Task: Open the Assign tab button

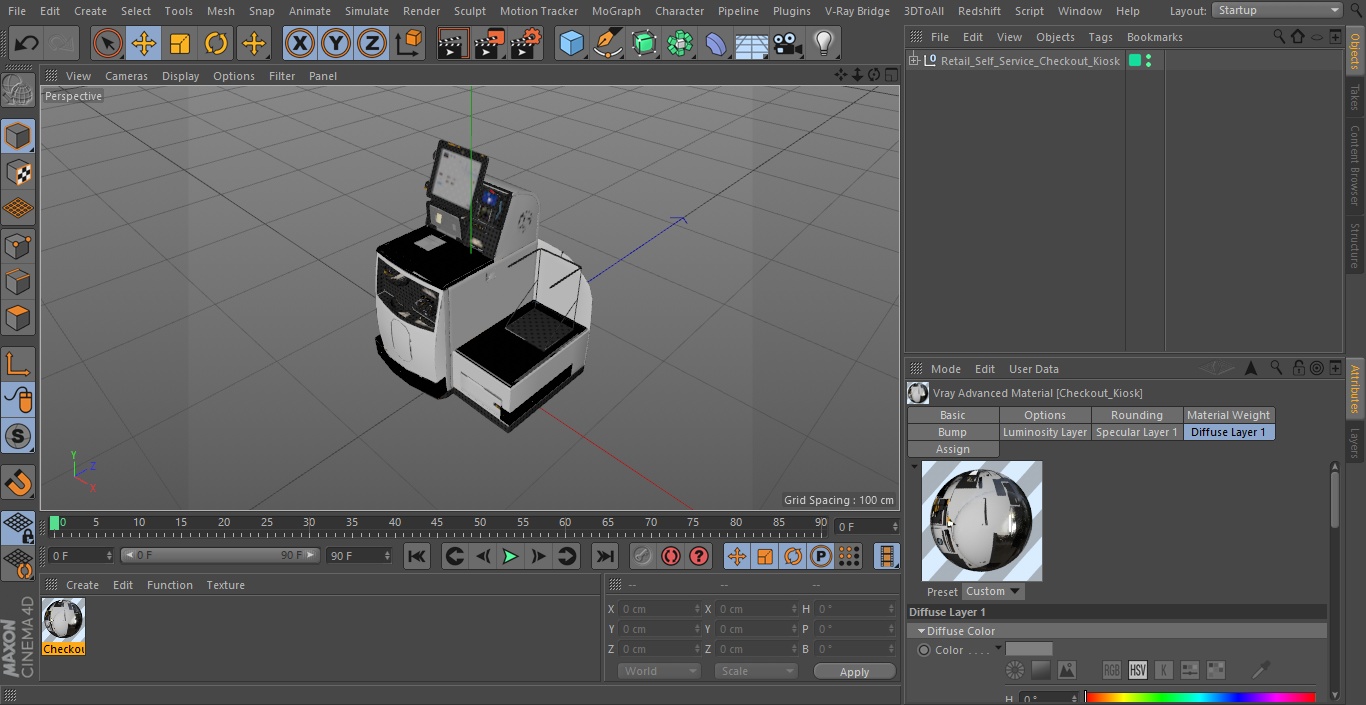Action: point(953,449)
